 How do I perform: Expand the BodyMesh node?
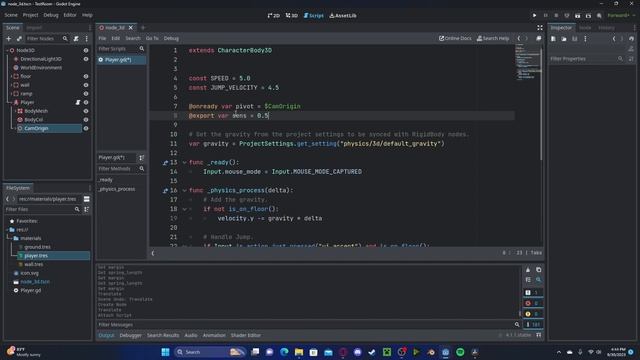coord(16,111)
